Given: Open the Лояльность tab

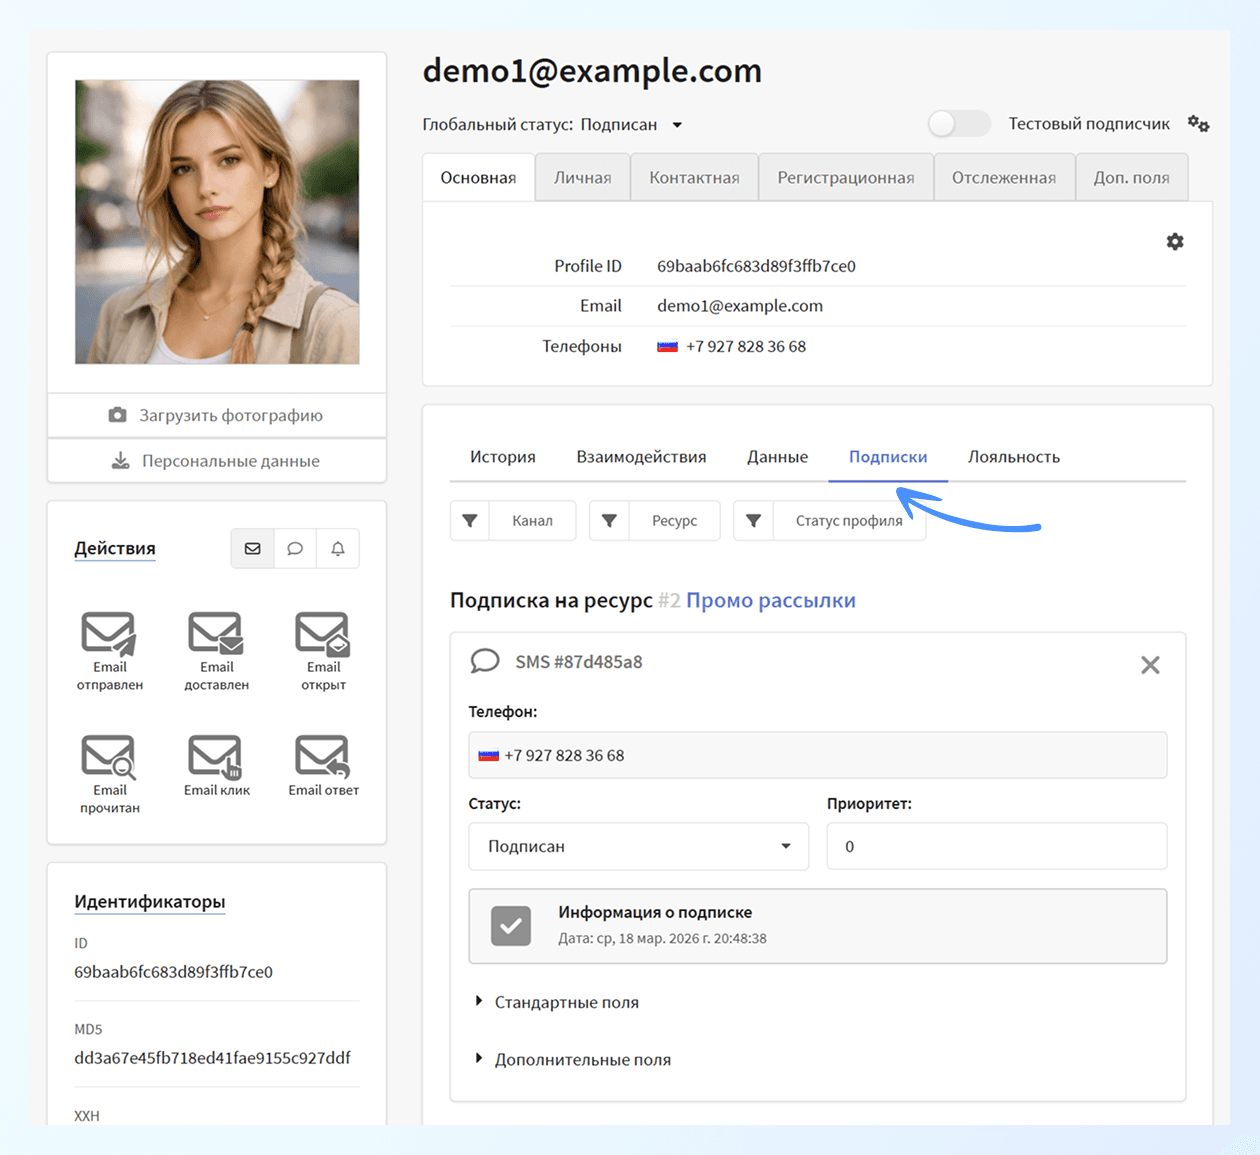Looking at the screenshot, I should pyautogui.click(x=1013, y=457).
